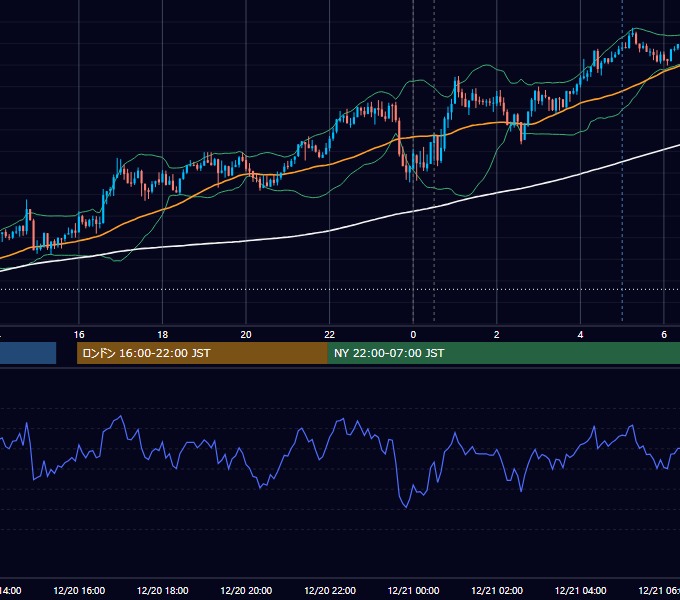Click the "6" hour label on time axis

(664, 334)
